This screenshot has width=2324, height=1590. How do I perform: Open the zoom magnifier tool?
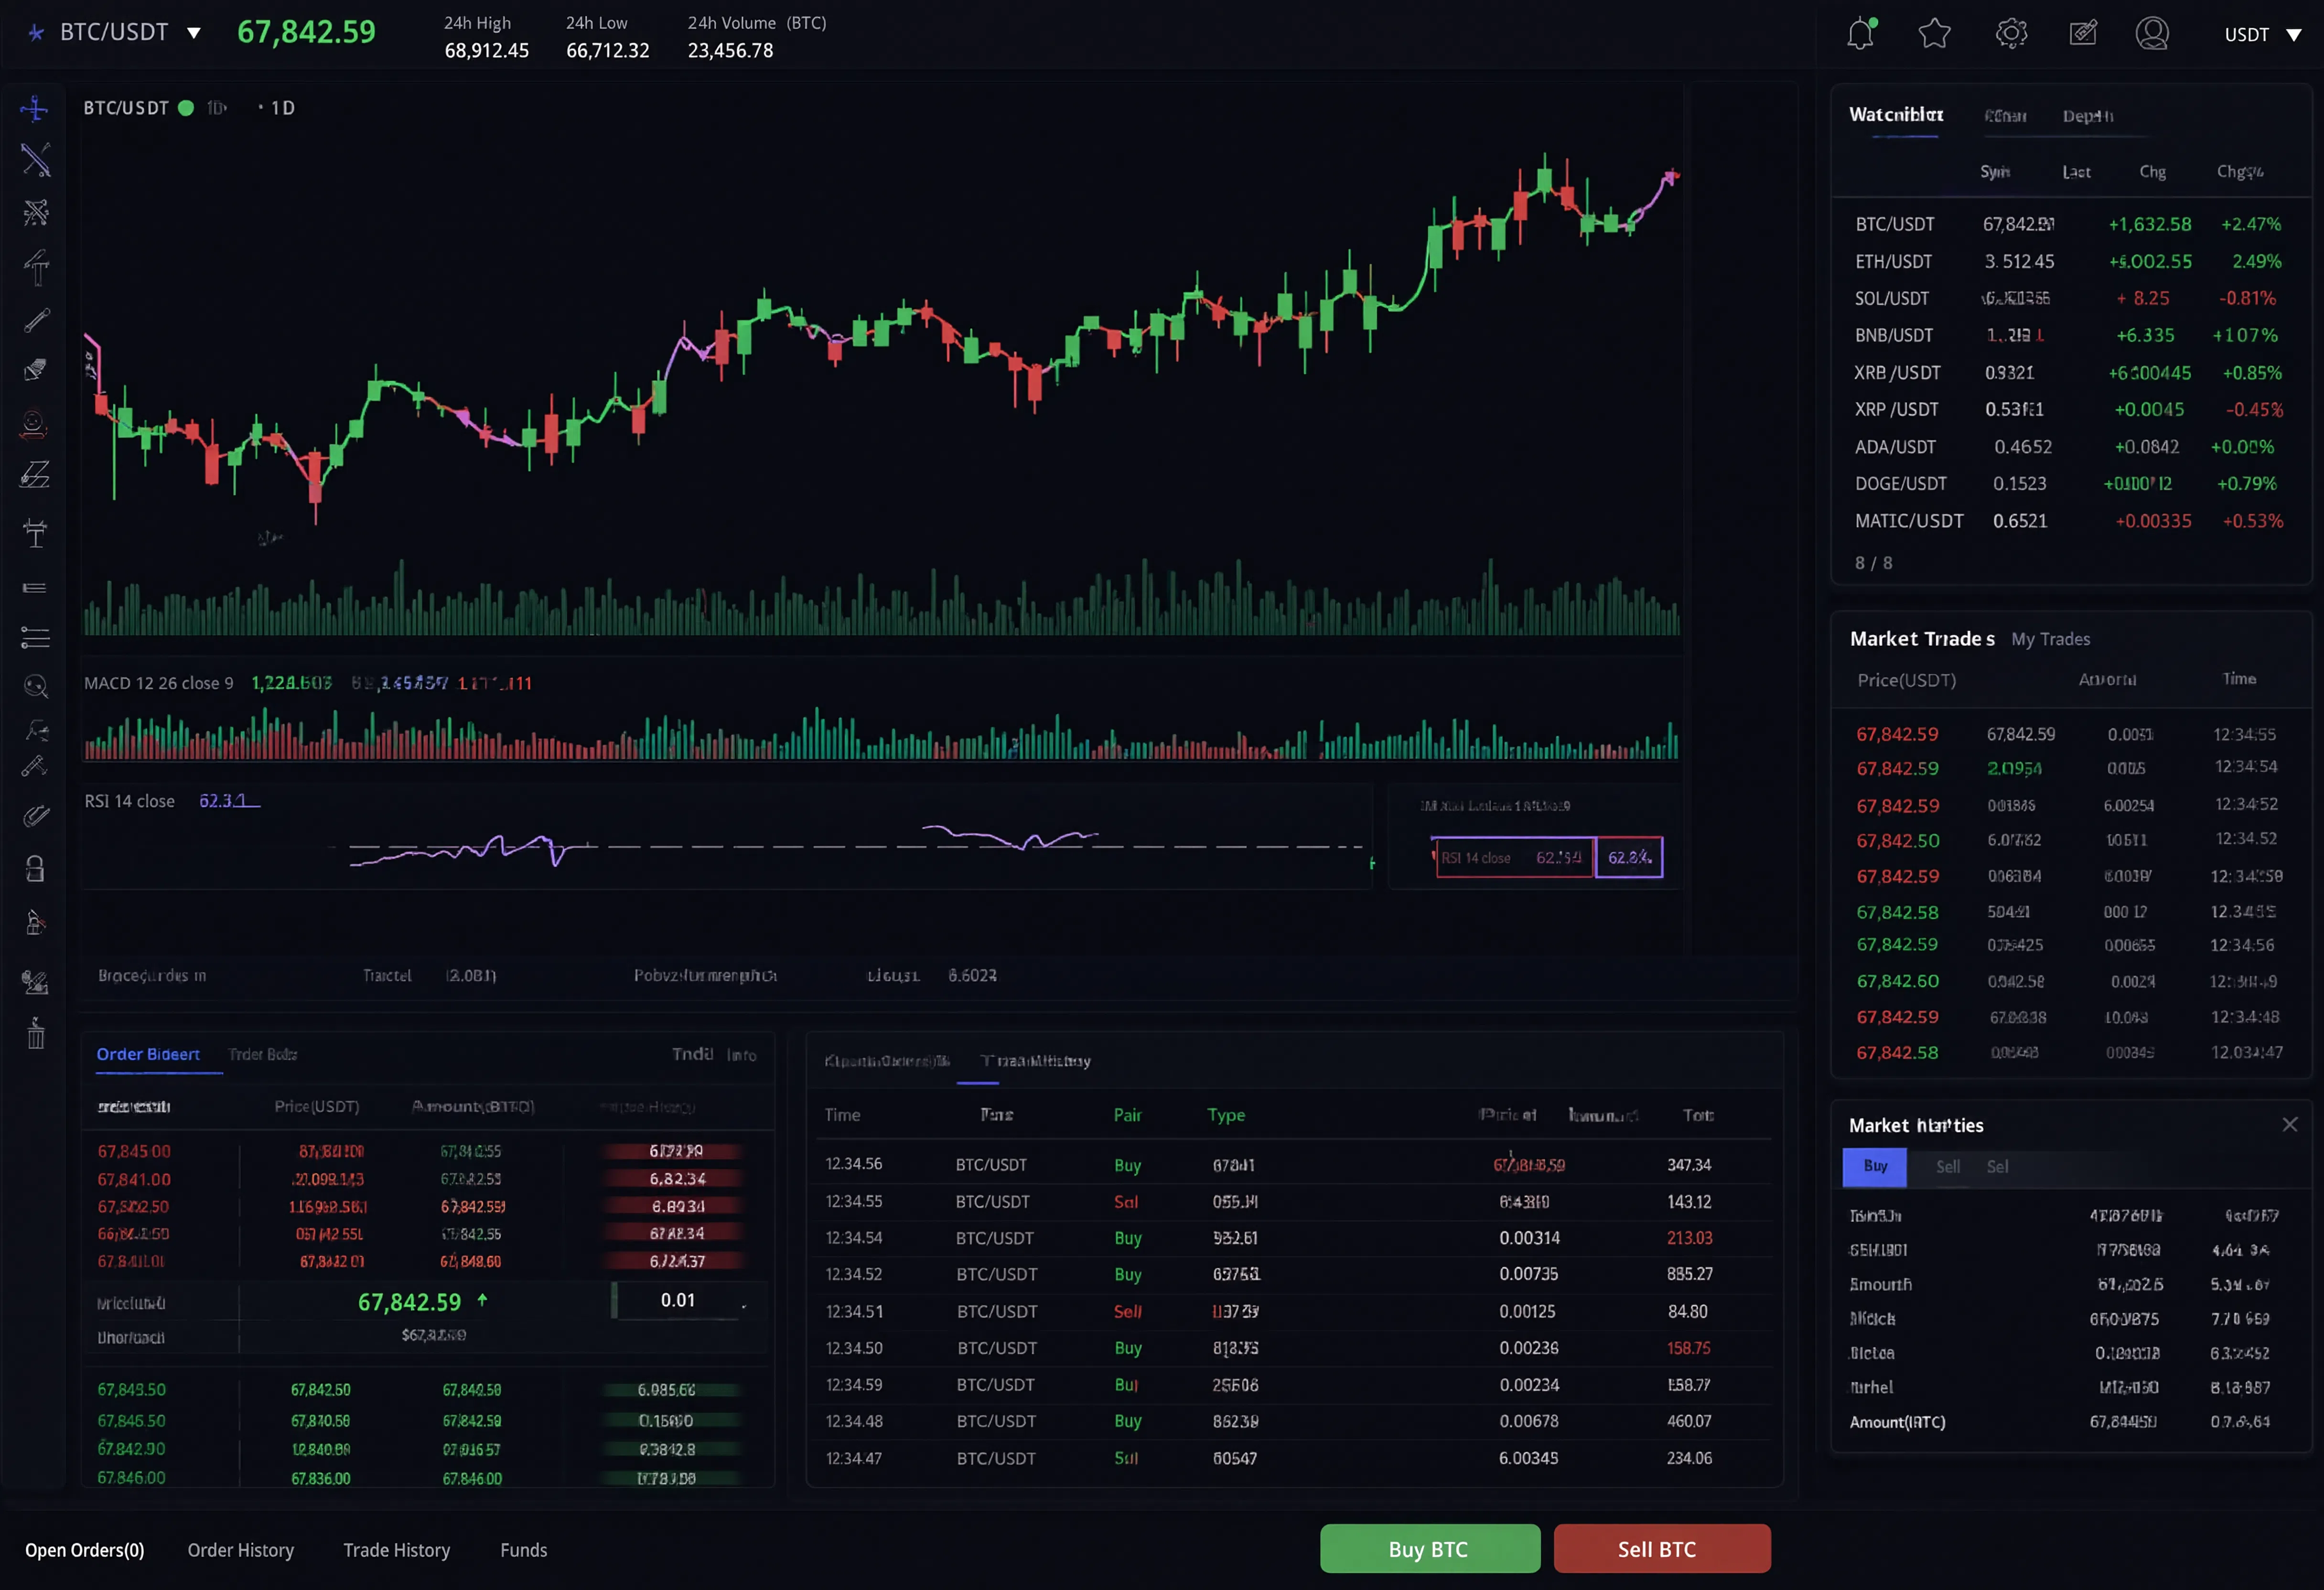click(x=36, y=686)
